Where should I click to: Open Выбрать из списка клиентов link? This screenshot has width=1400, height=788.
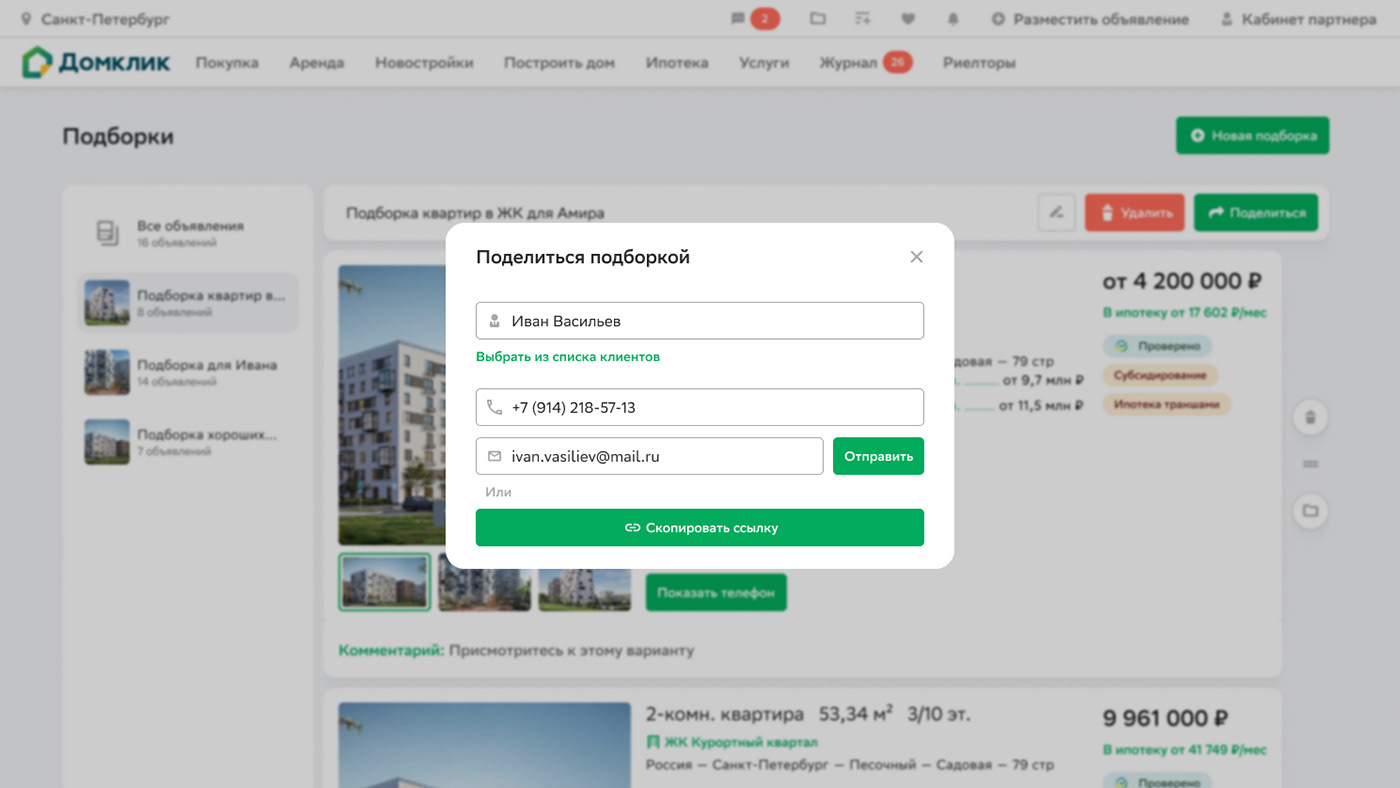(567, 356)
